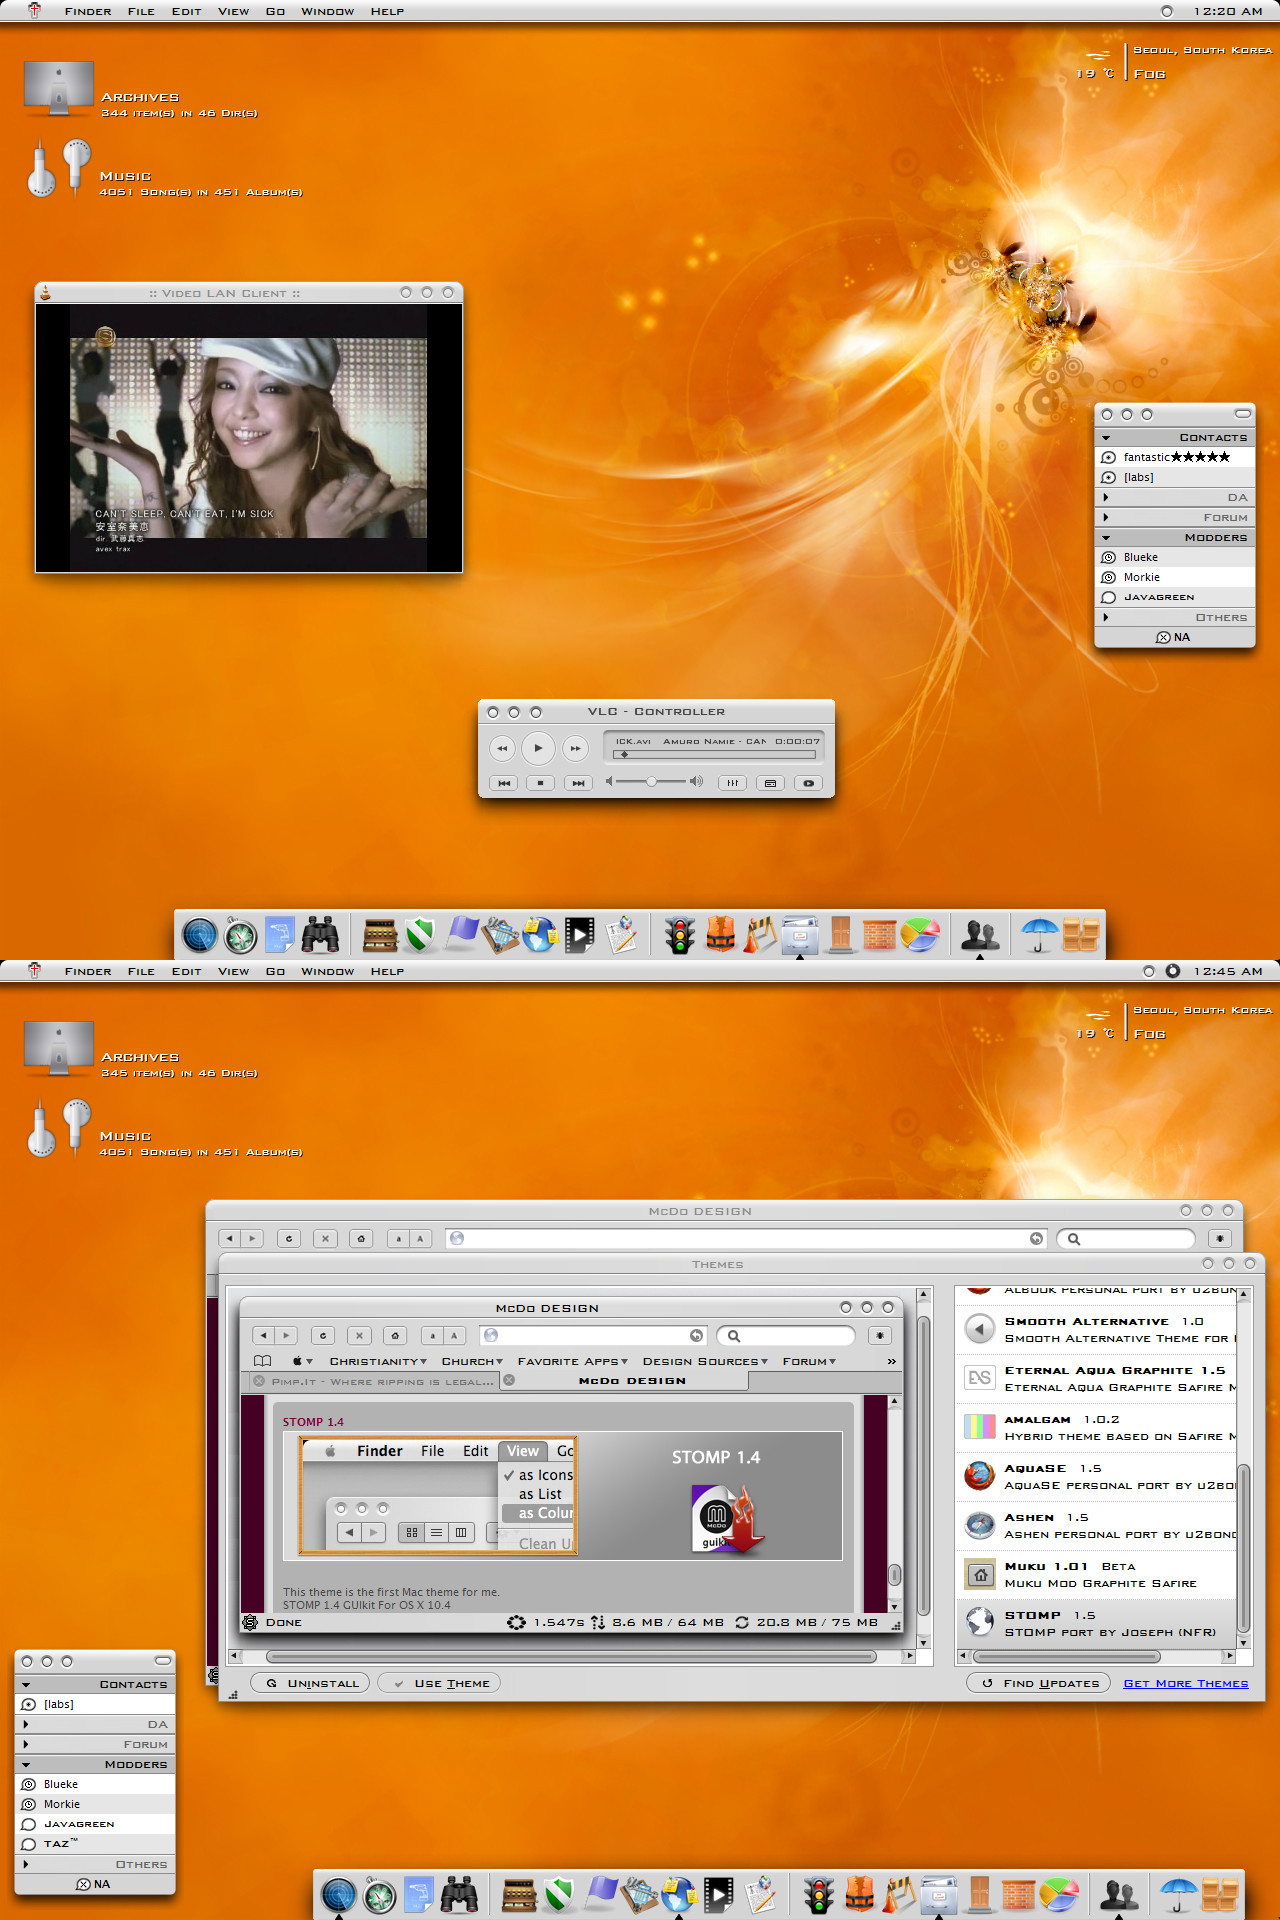Seek along the VLC playback position bar

[x=716, y=755]
